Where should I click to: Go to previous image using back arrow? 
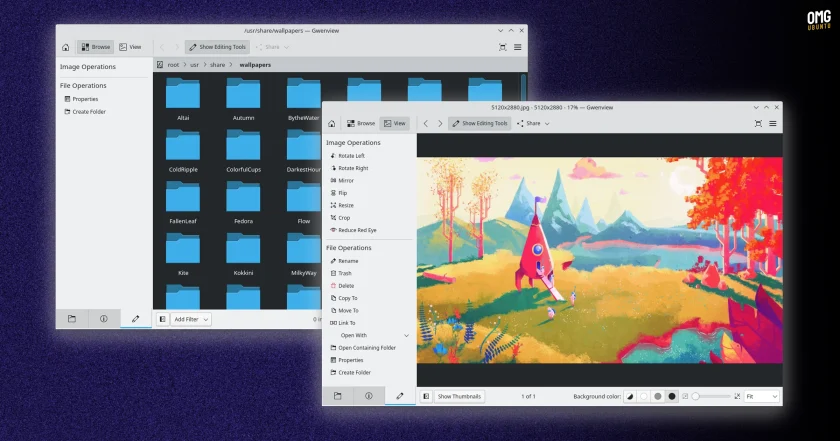coord(426,123)
